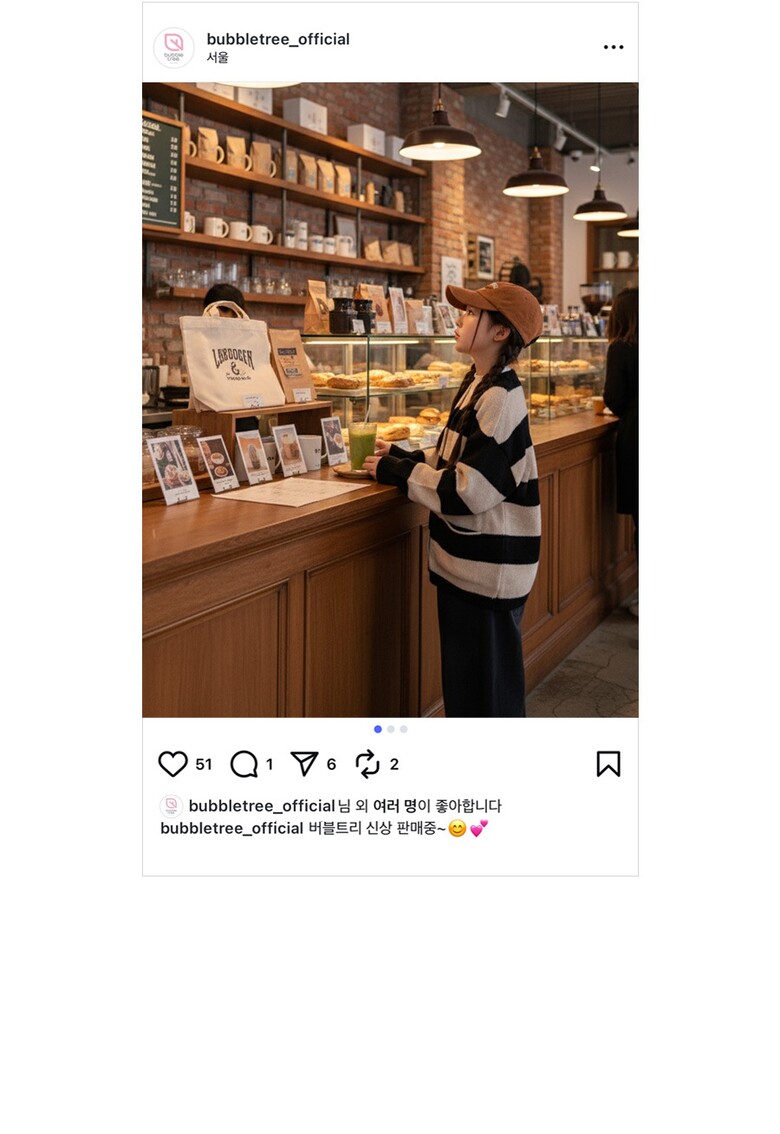
Task: Save post with bookmark icon
Action: pos(608,764)
